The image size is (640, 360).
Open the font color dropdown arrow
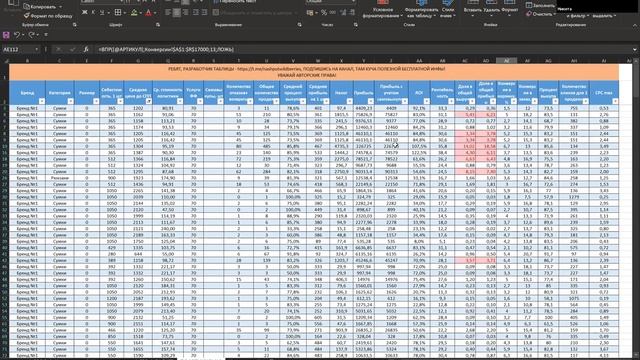(155, 13)
